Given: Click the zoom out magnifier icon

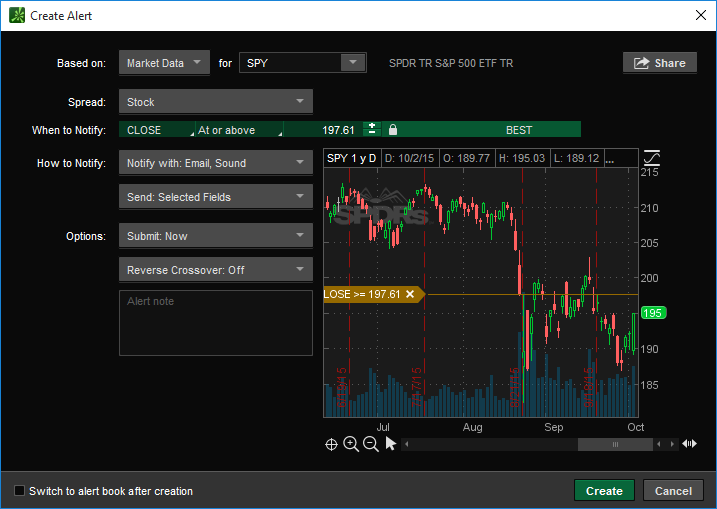Looking at the screenshot, I should click(370, 444).
